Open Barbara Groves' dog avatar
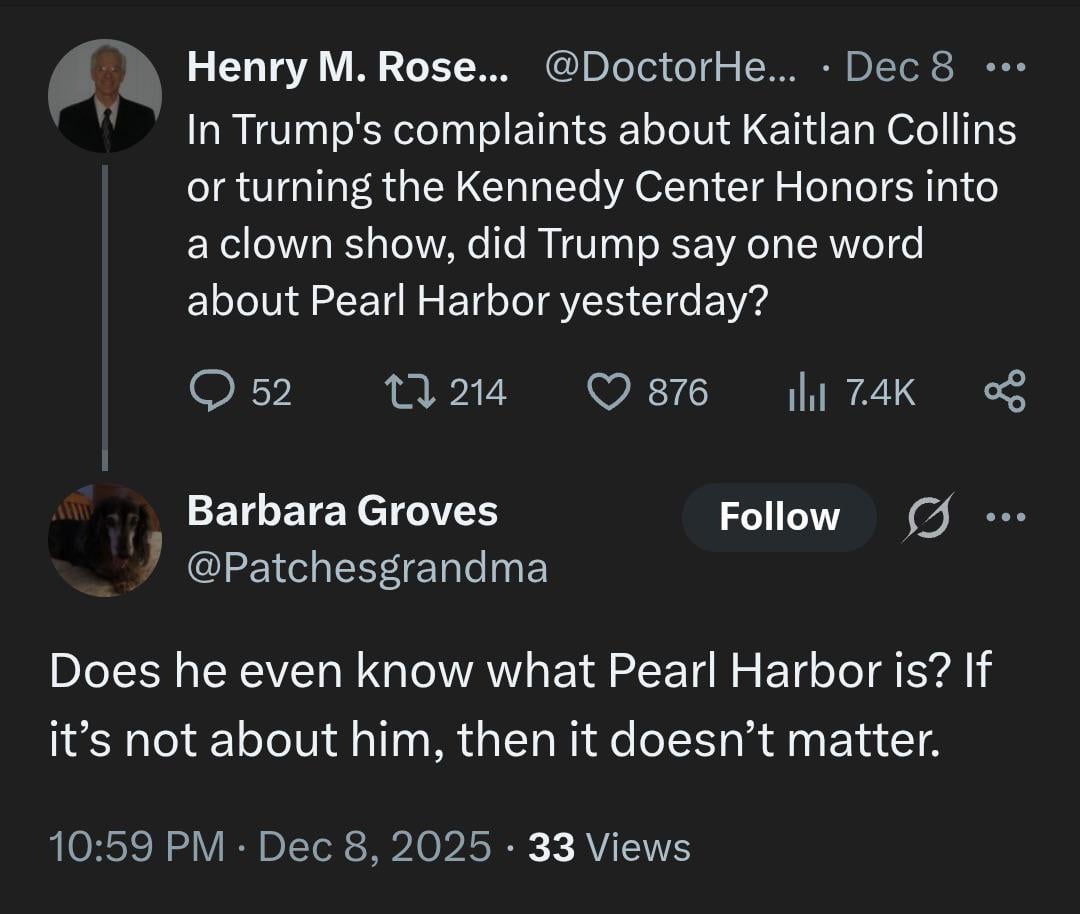Viewport: 1080px width, 914px height. click(104, 540)
